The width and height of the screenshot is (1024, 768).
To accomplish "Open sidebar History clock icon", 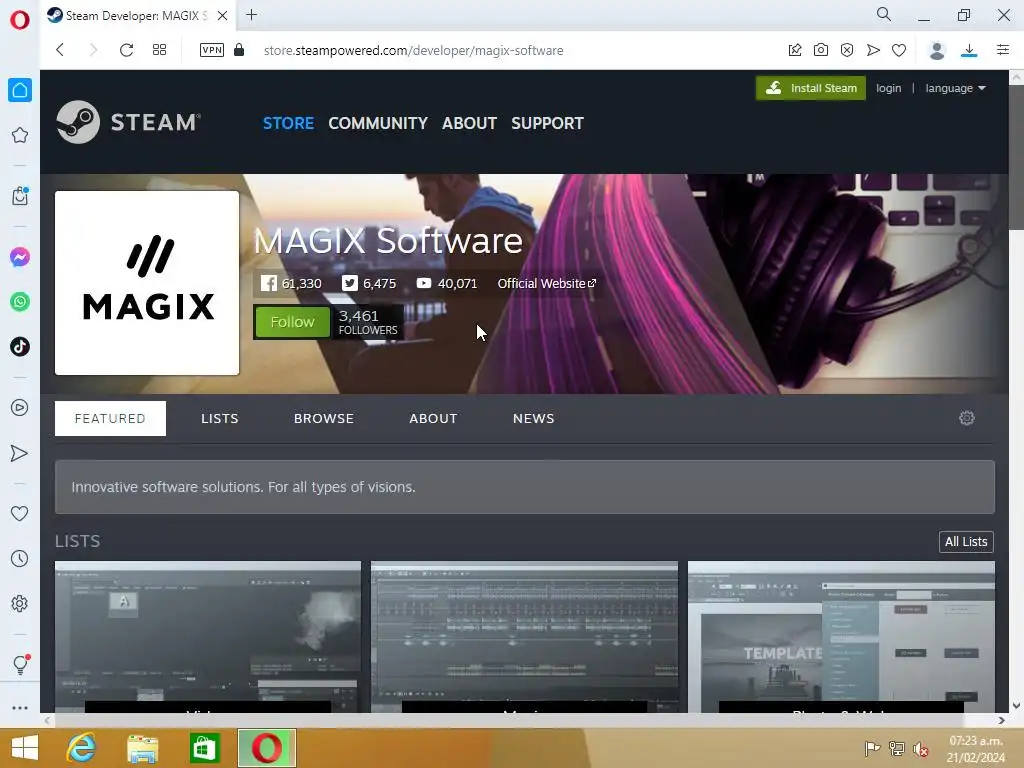I will pyautogui.click(x=20, y=558).
